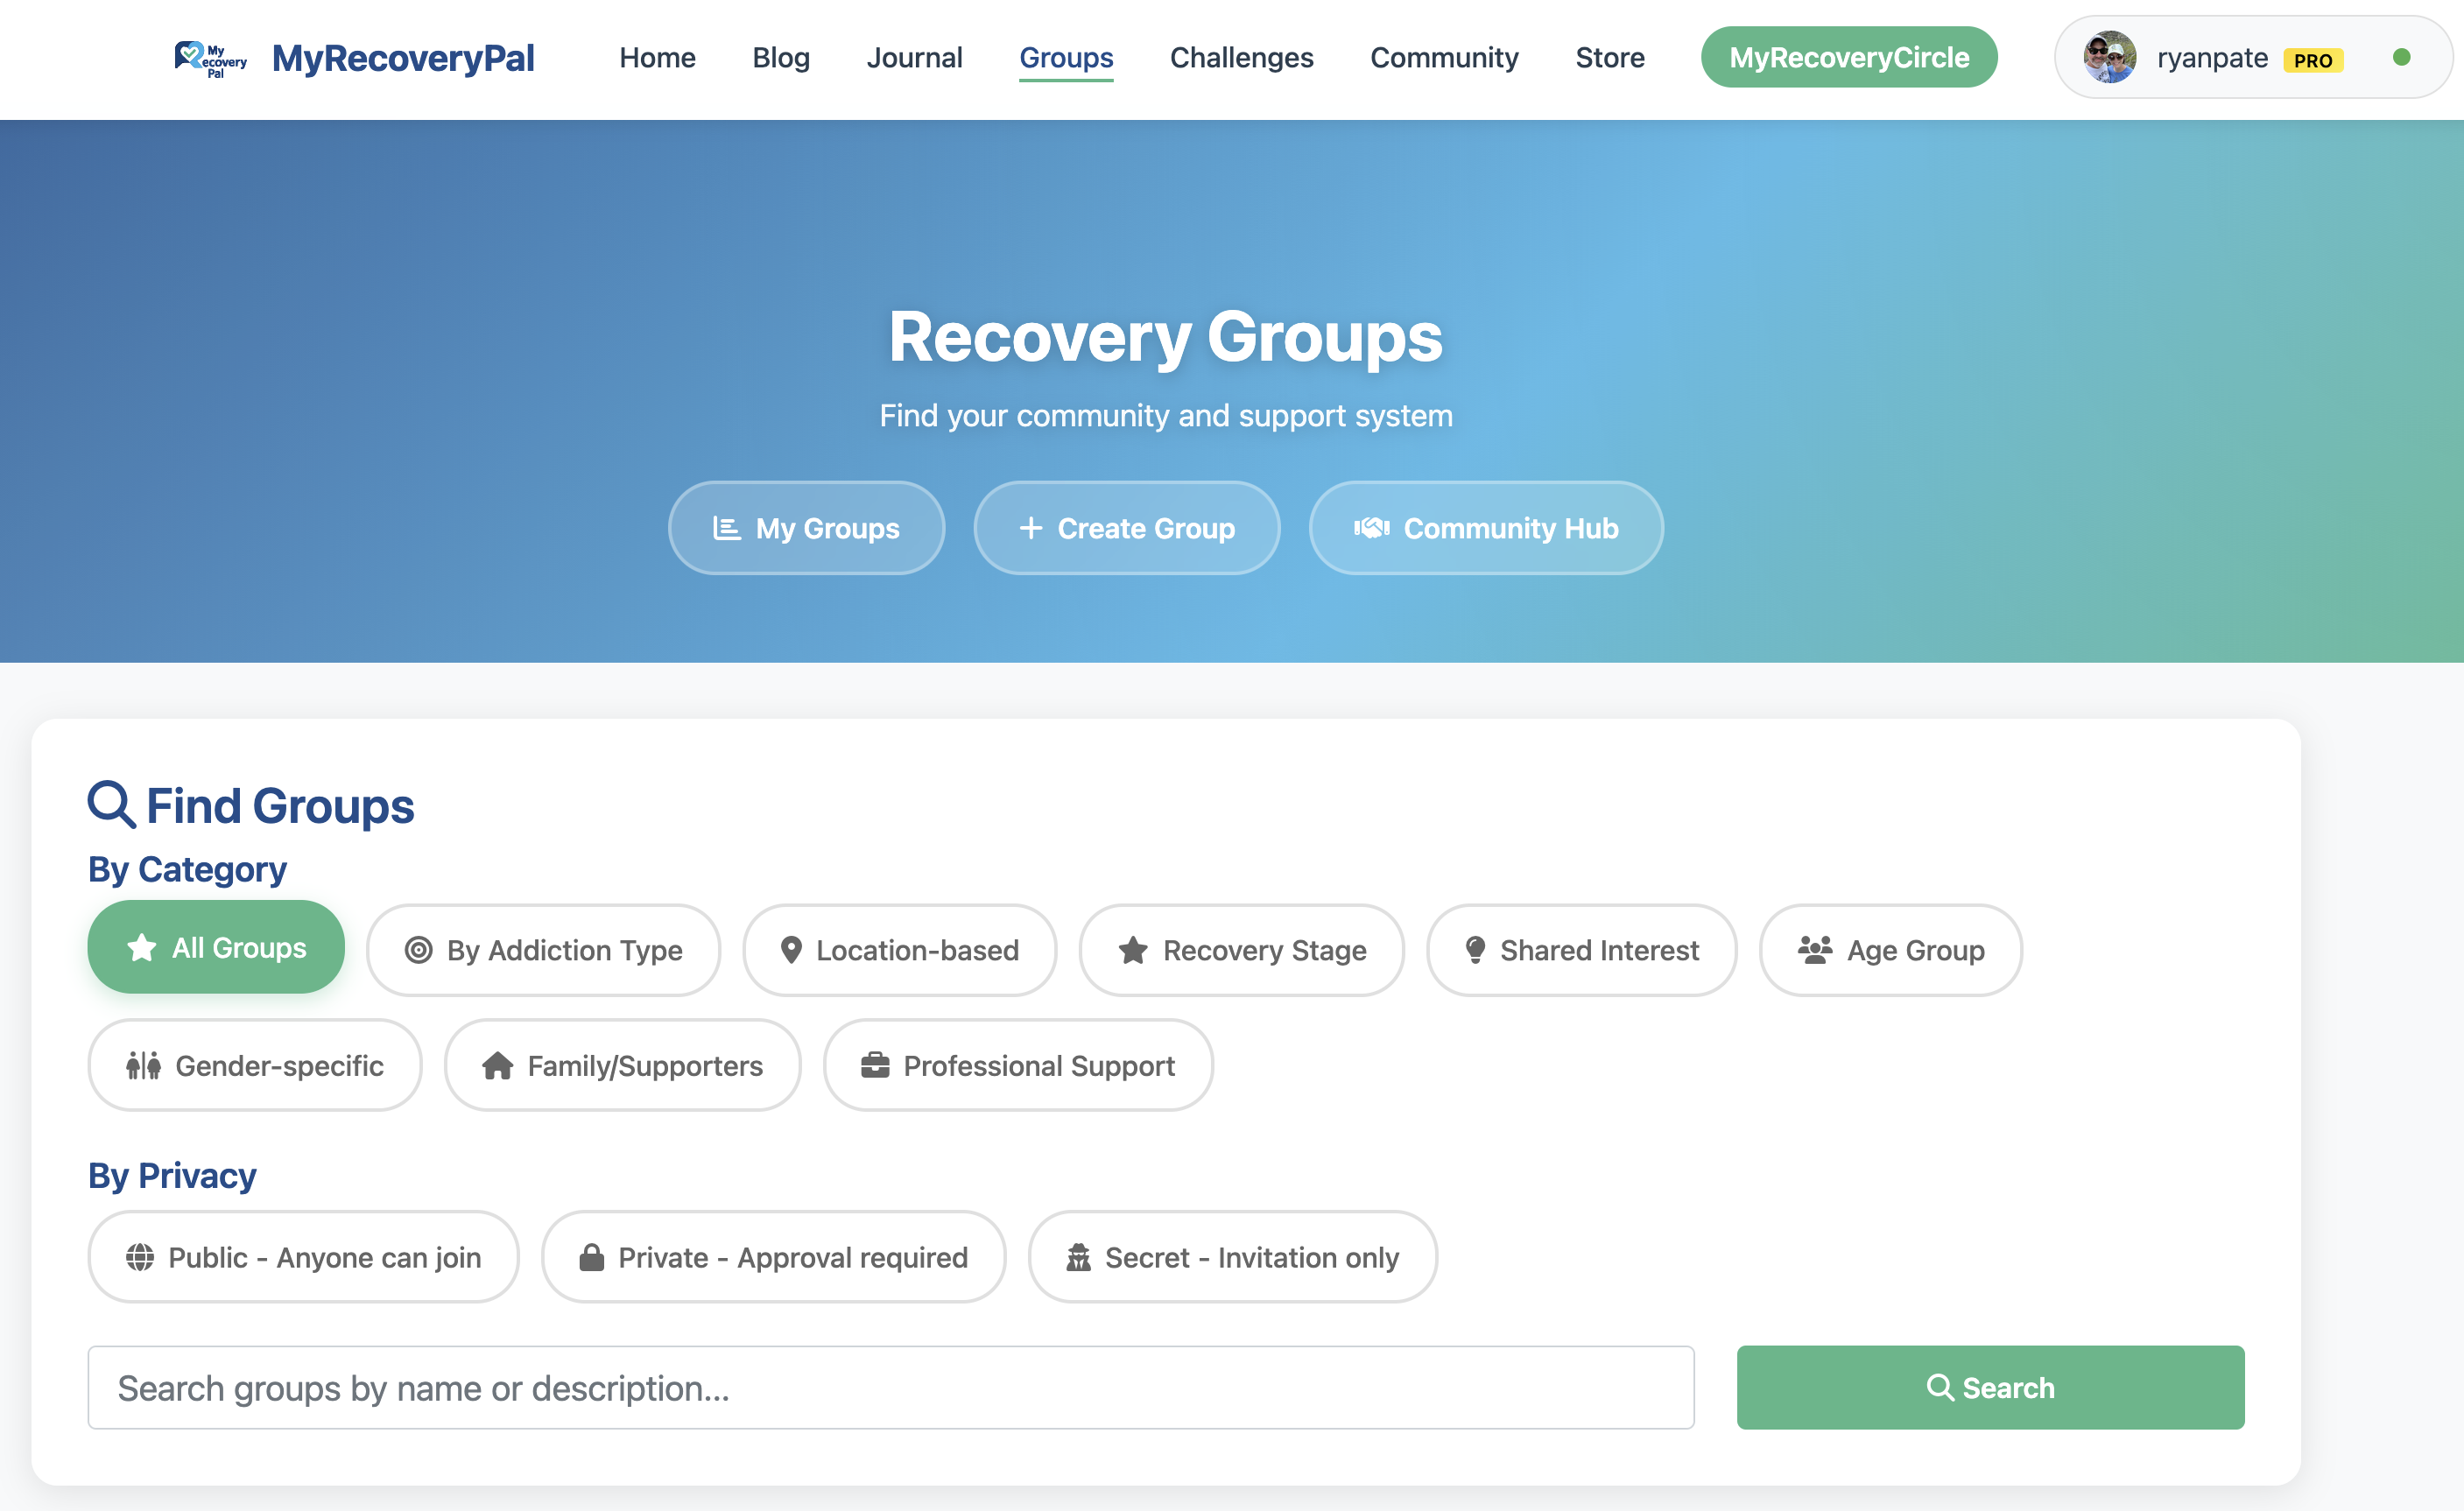Viewport: 2464px width, 1511px height.
Task: Click the MyRecoveryCircle button
Action: click(x=1848, y=57)
